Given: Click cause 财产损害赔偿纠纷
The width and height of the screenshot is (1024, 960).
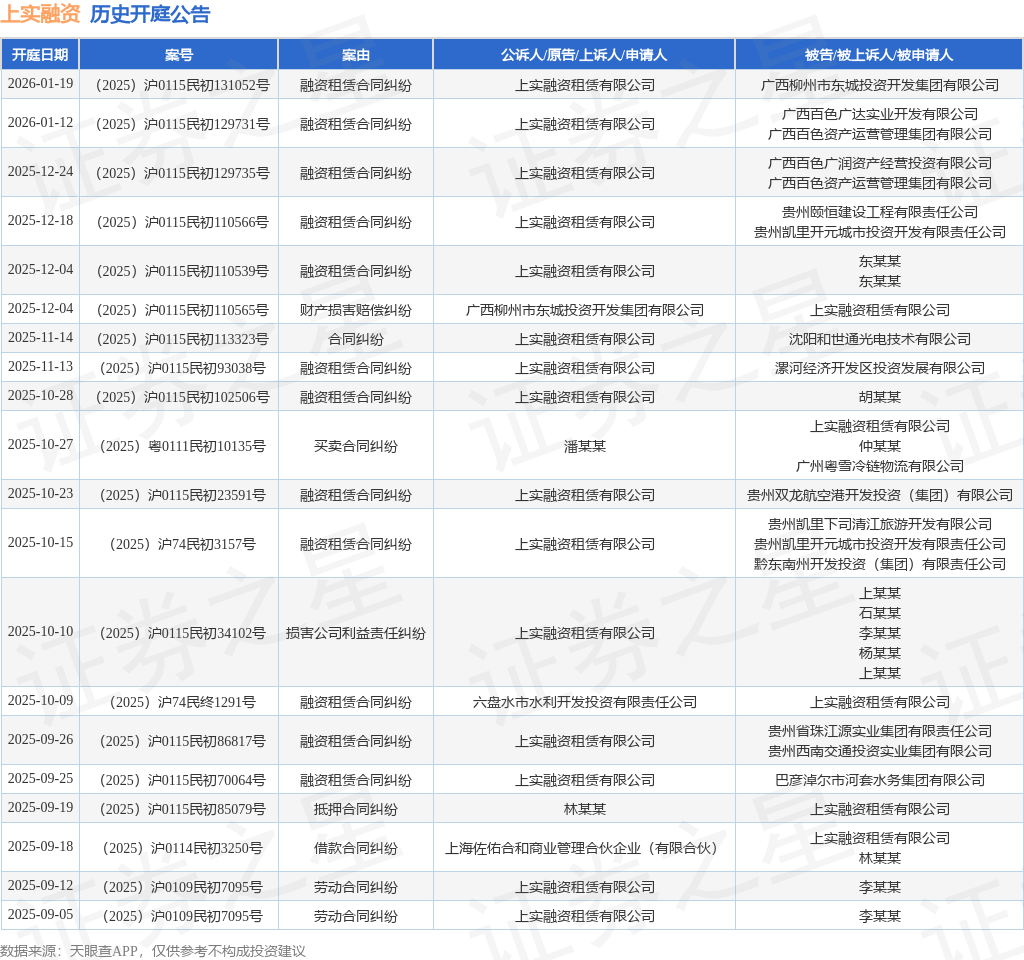Looking at the screenshot, I should pyautogui.click(x=355, y=310).
